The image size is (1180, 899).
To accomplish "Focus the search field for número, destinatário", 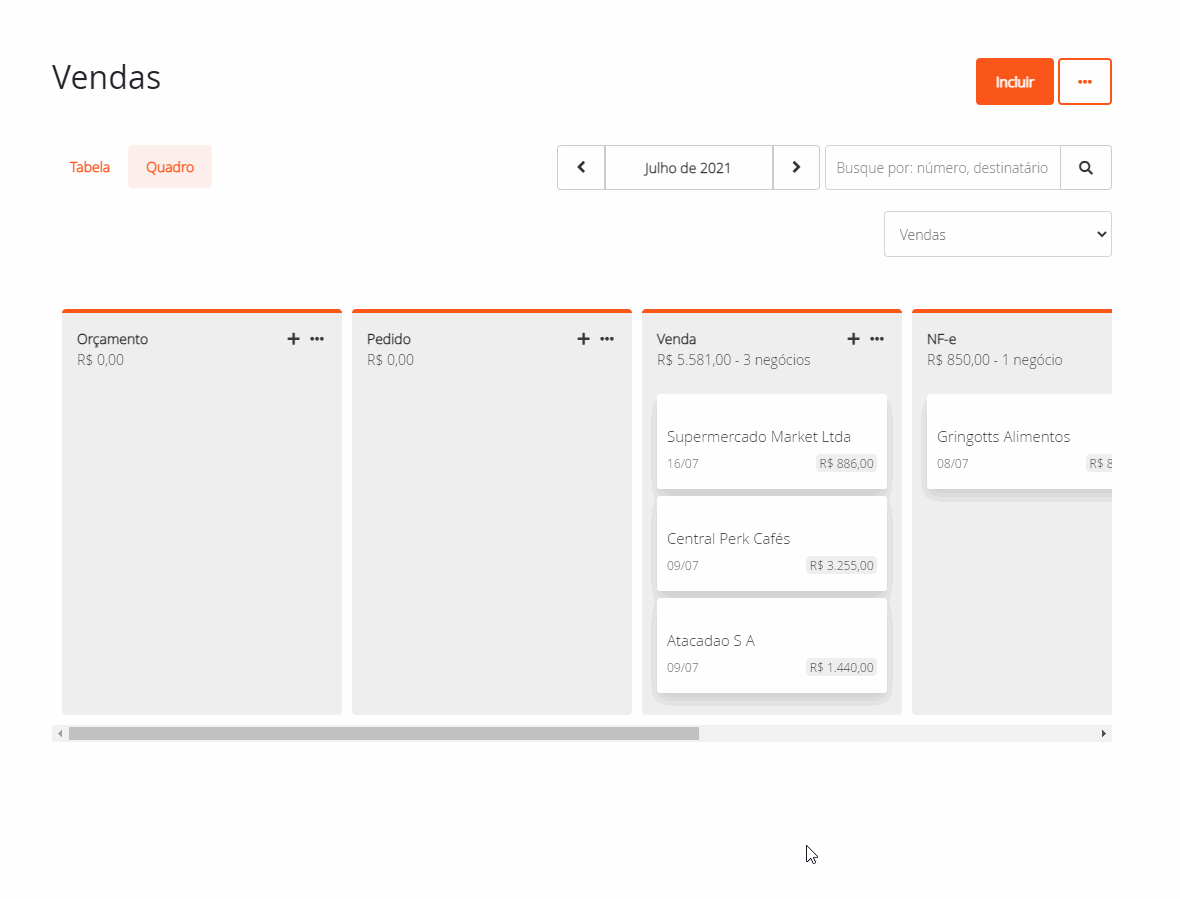I will click(943, 167).
